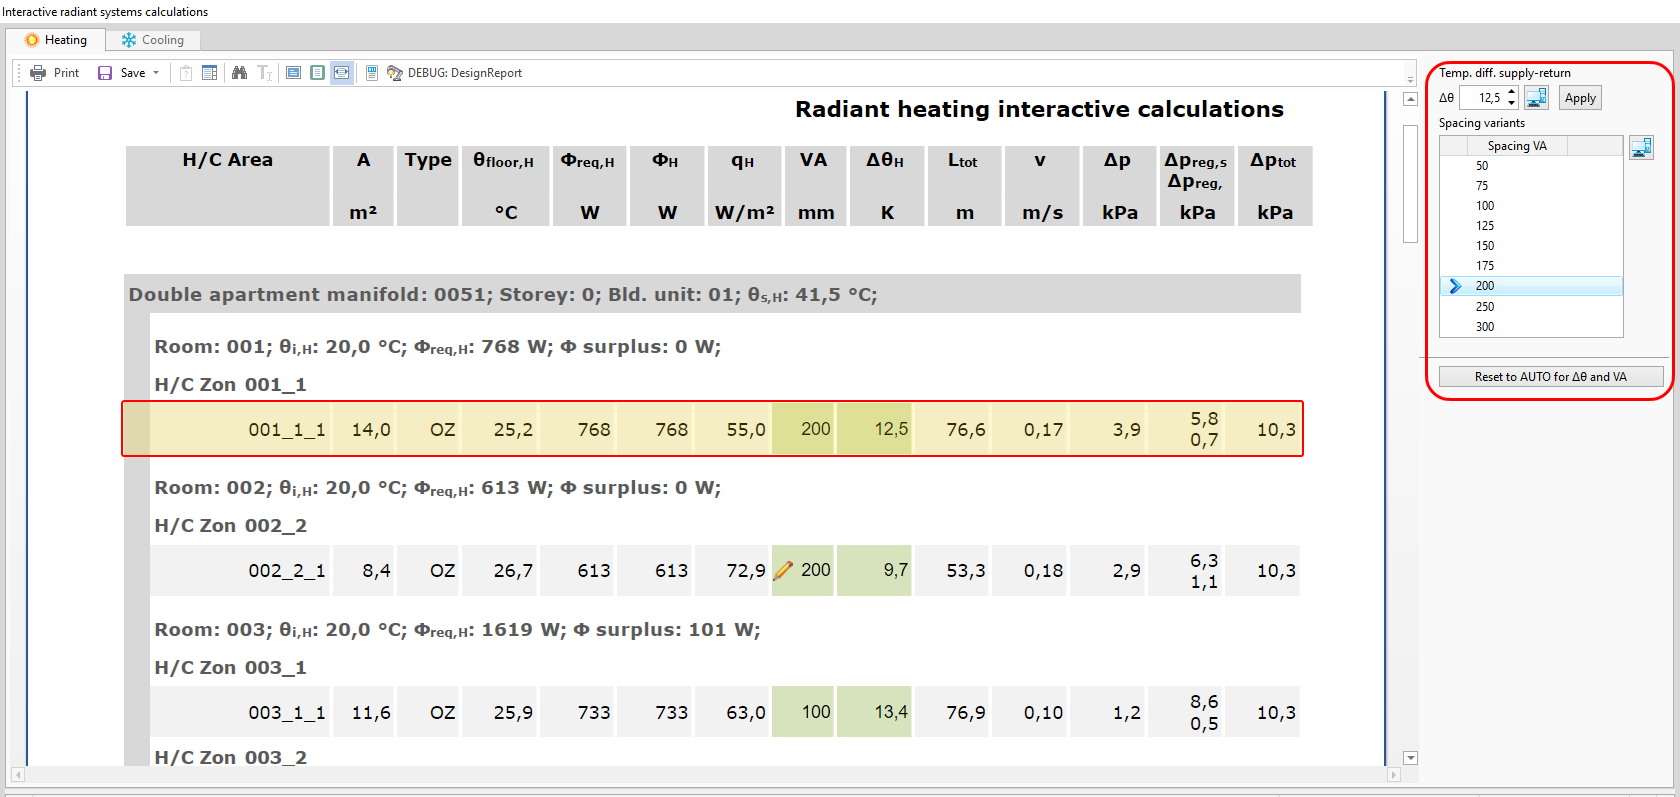The width and height of the screenshot is (1680, 797).
Task: Click computer icon beside Spacing VA list
Action: click(x=1641, y=148)
